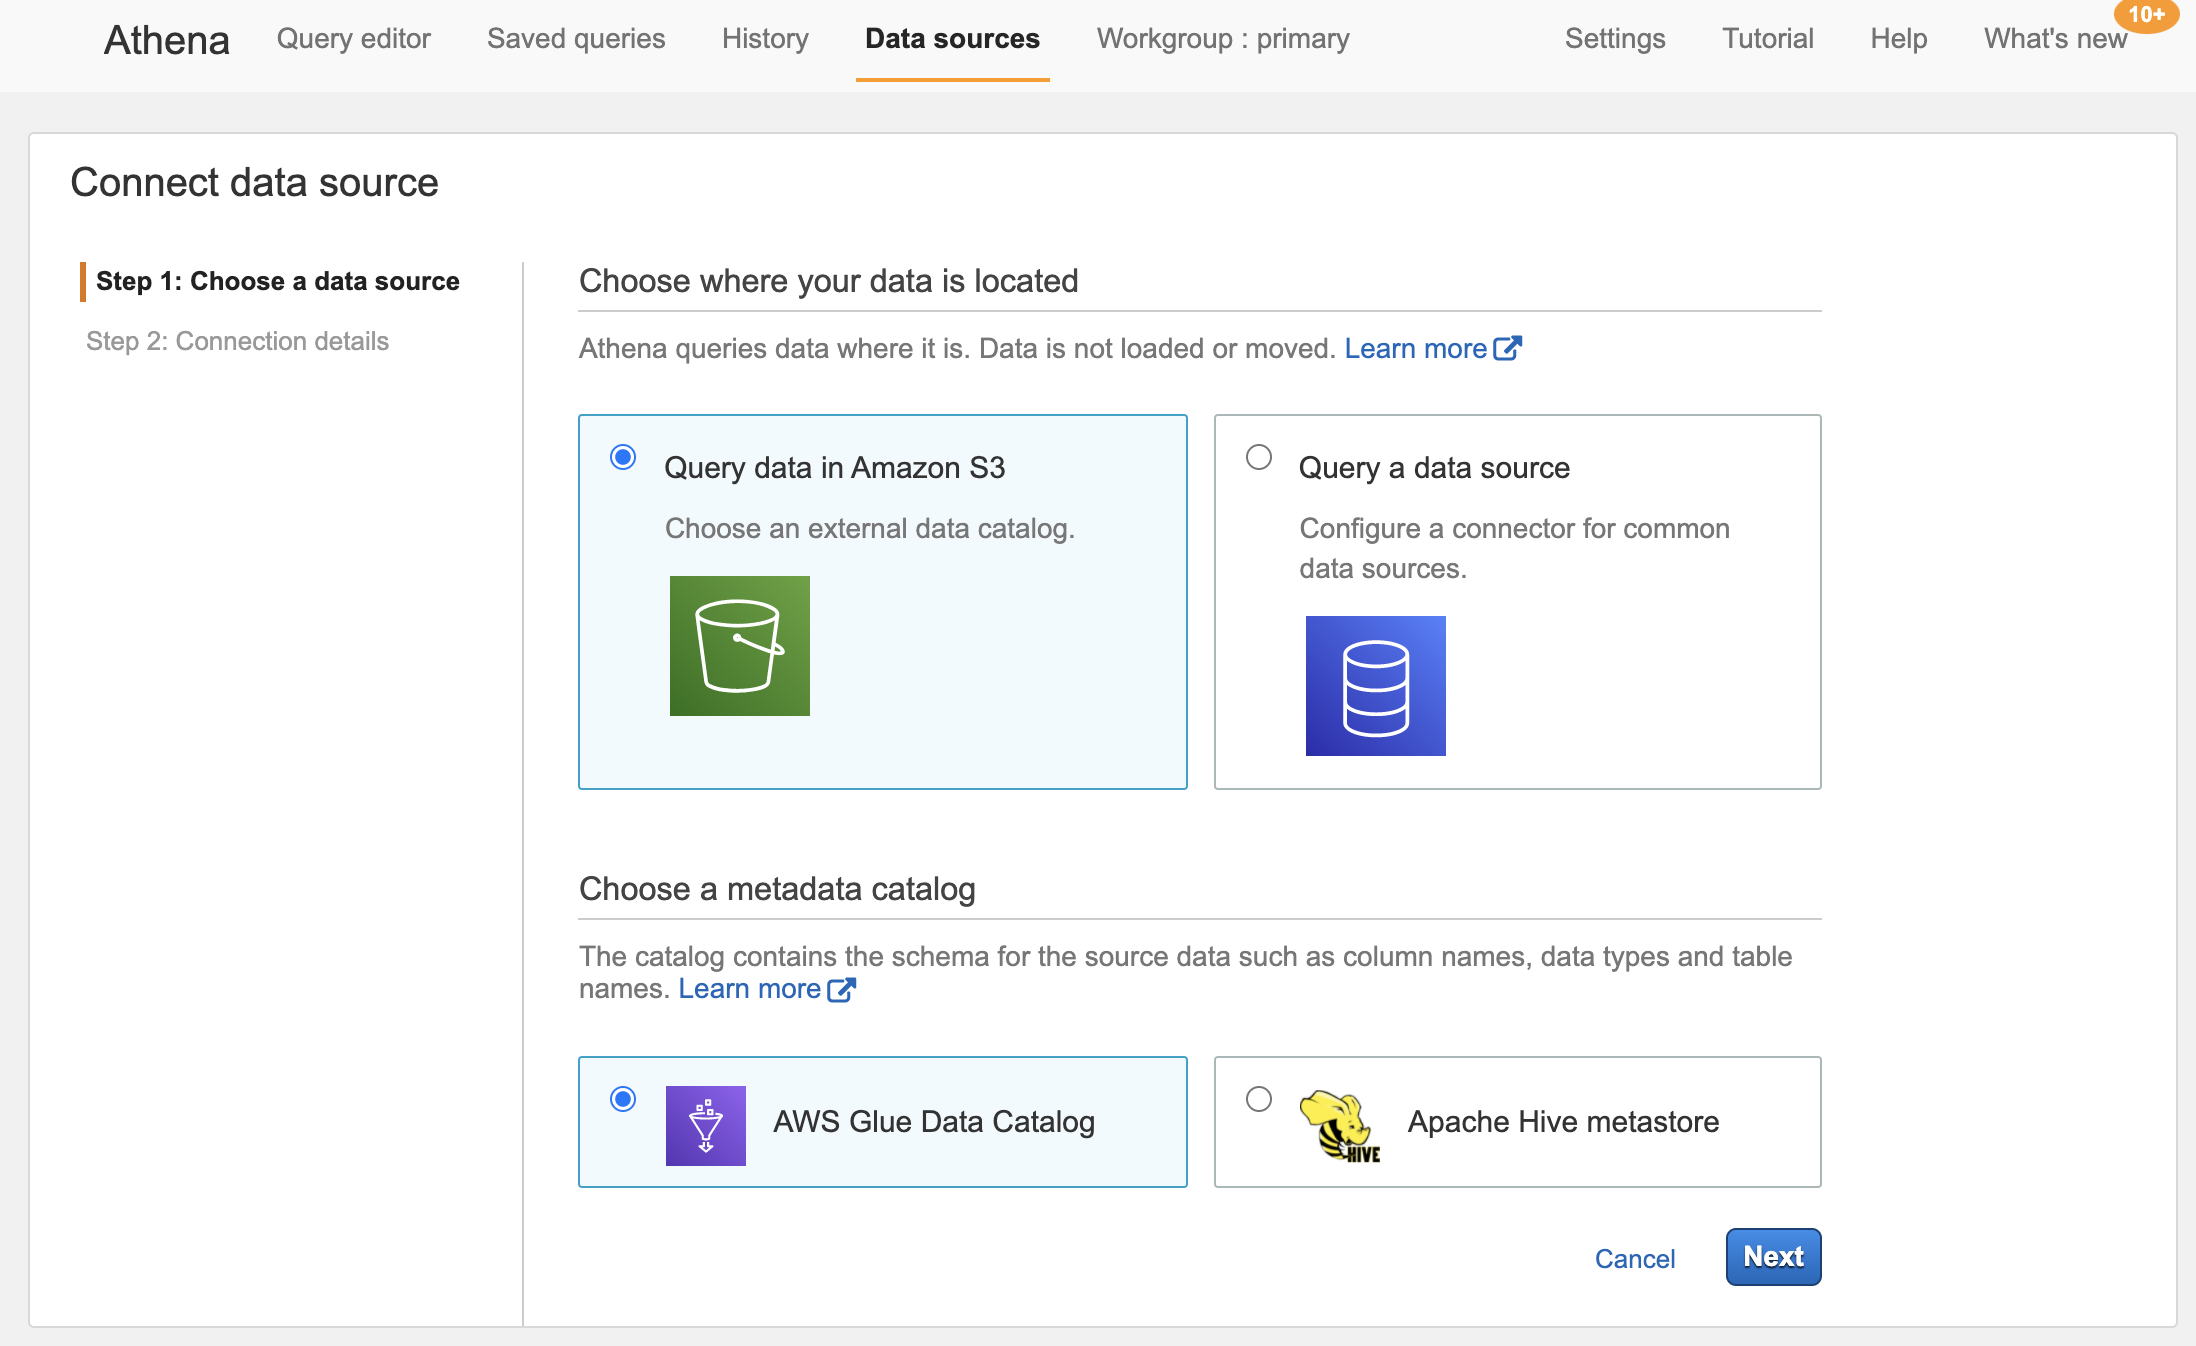This screenshot has height=1346, width=2196.
Task: Select the Query data in Amazon S3 option
Action: (624, 458)
